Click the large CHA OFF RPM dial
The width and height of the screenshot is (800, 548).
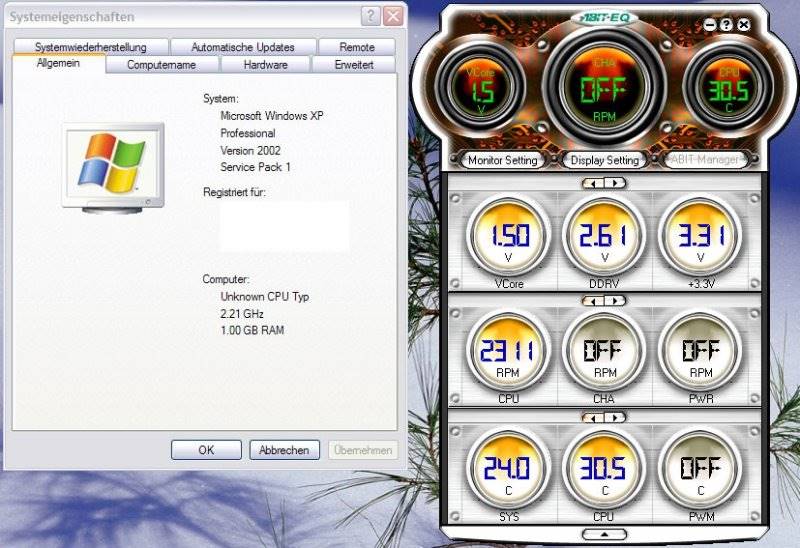click(x=605, y=89)
